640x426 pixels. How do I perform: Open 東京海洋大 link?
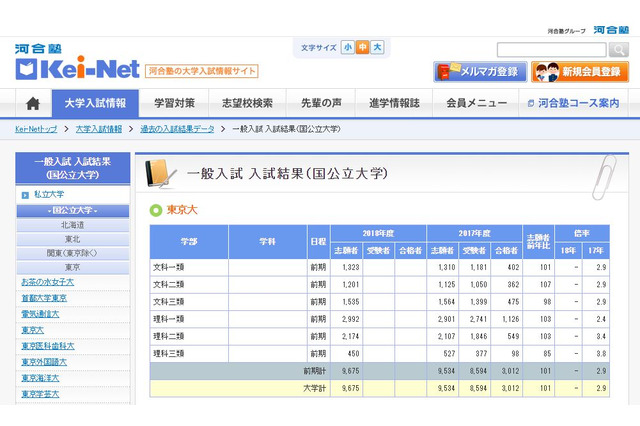40,378
